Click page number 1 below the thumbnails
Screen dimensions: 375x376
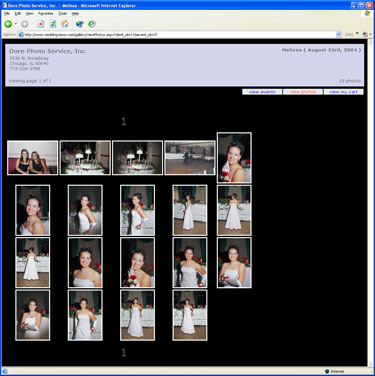(124, 353)
